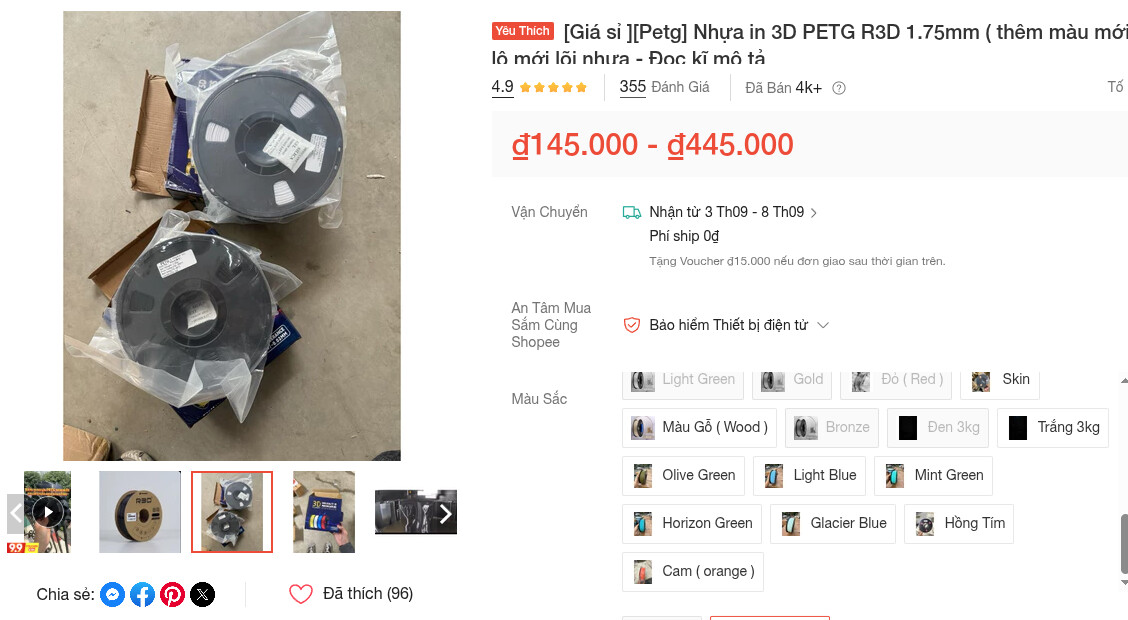Choose the Glacier Blue variant

click(833, 524)
